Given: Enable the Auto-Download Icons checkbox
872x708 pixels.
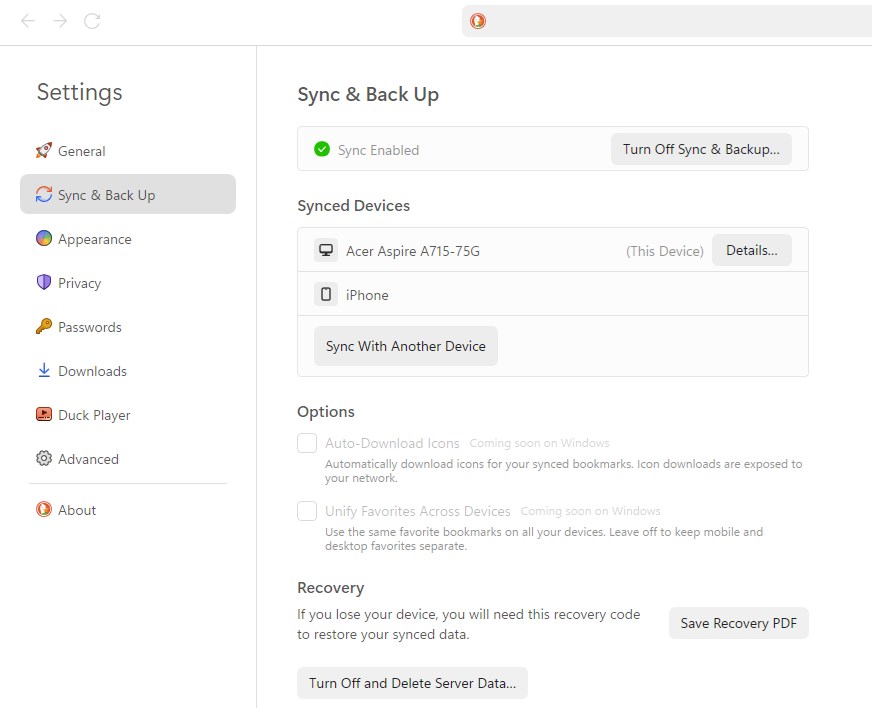Looking at the screenshot, I should [307, 442].
